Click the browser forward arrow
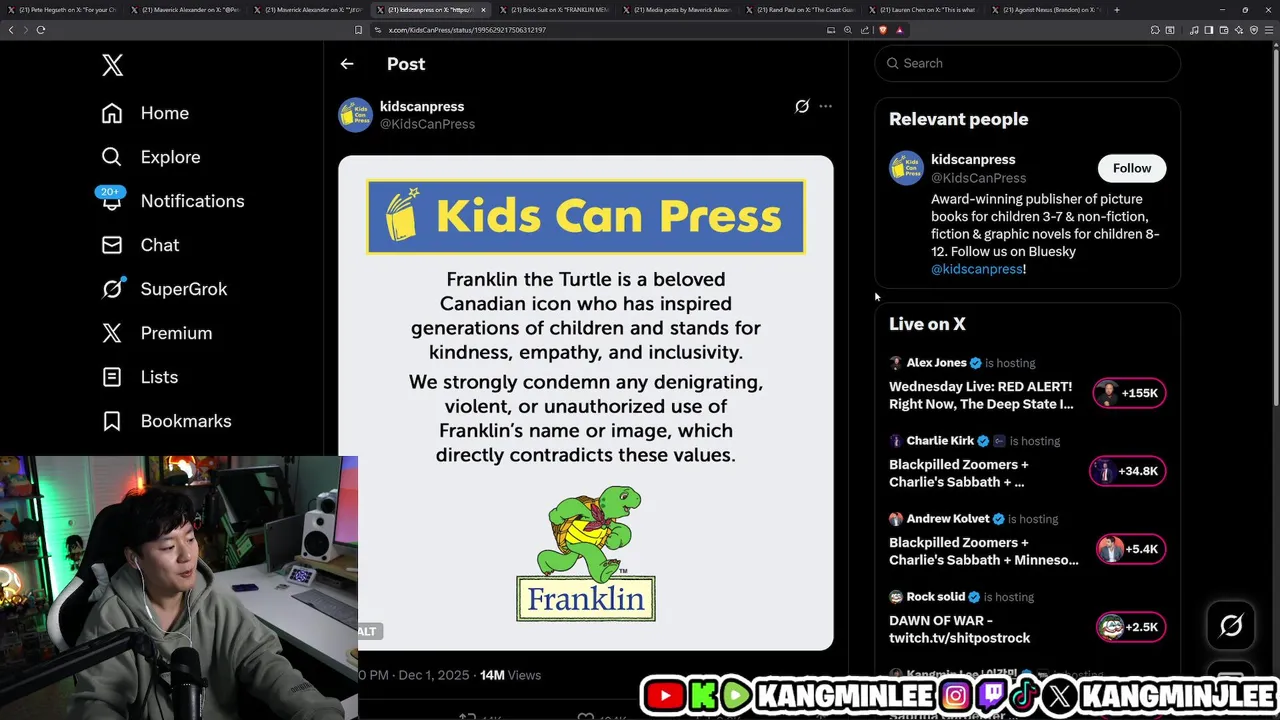Image resolution: width=1280 pixels, height=720 pixels. point(25,30)
